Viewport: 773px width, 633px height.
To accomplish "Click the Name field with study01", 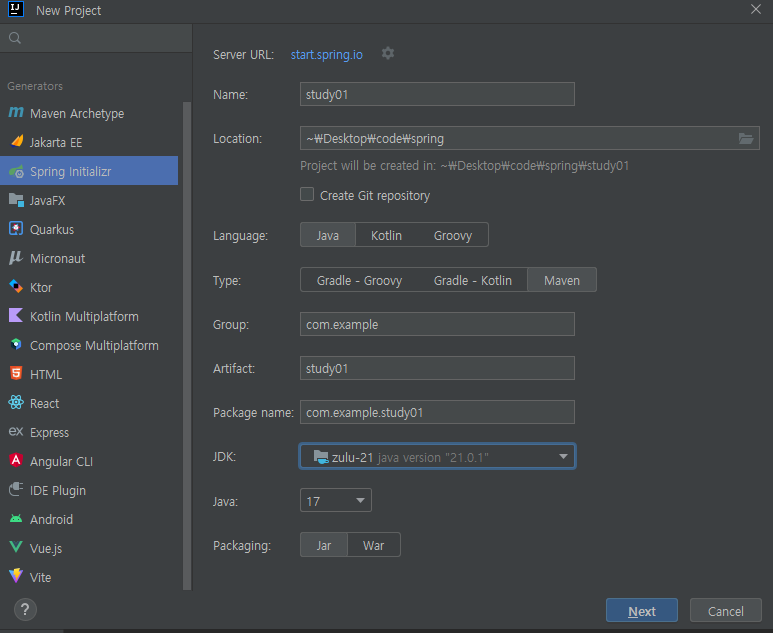I will coord(437,94).
